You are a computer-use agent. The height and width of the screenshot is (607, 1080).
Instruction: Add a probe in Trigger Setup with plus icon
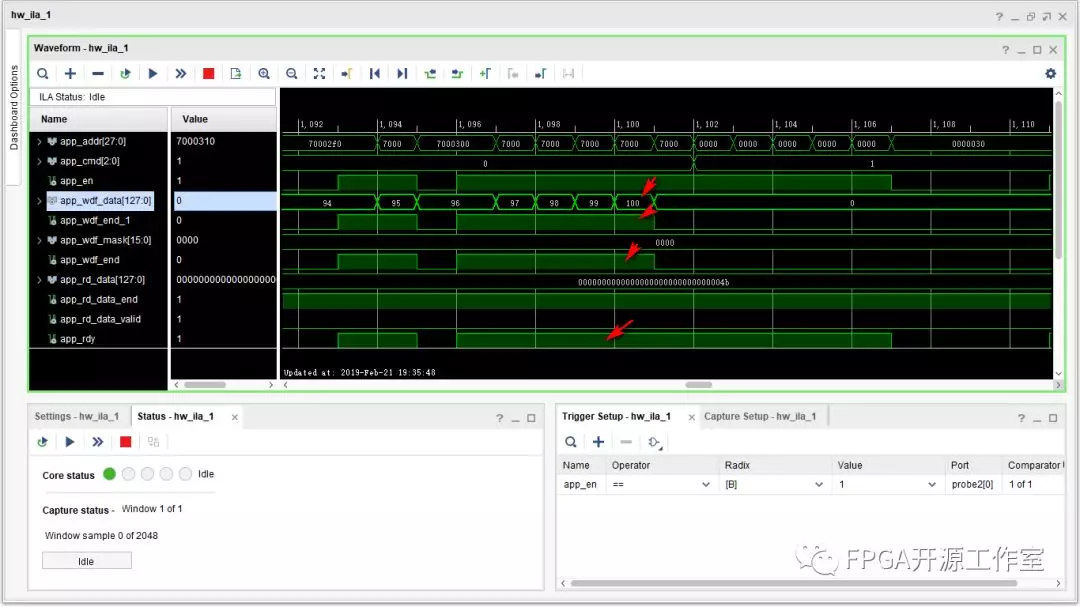pos(598,441)
